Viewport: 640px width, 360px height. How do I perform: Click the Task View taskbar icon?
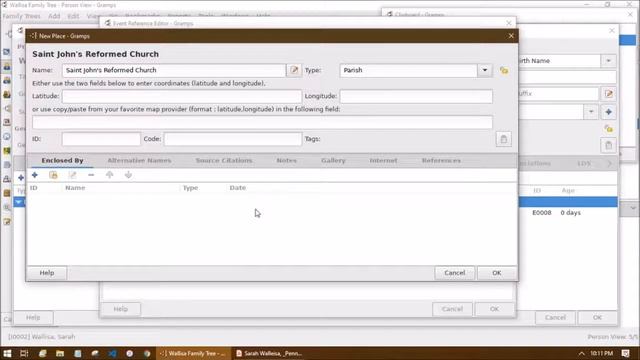pos(24,353)
